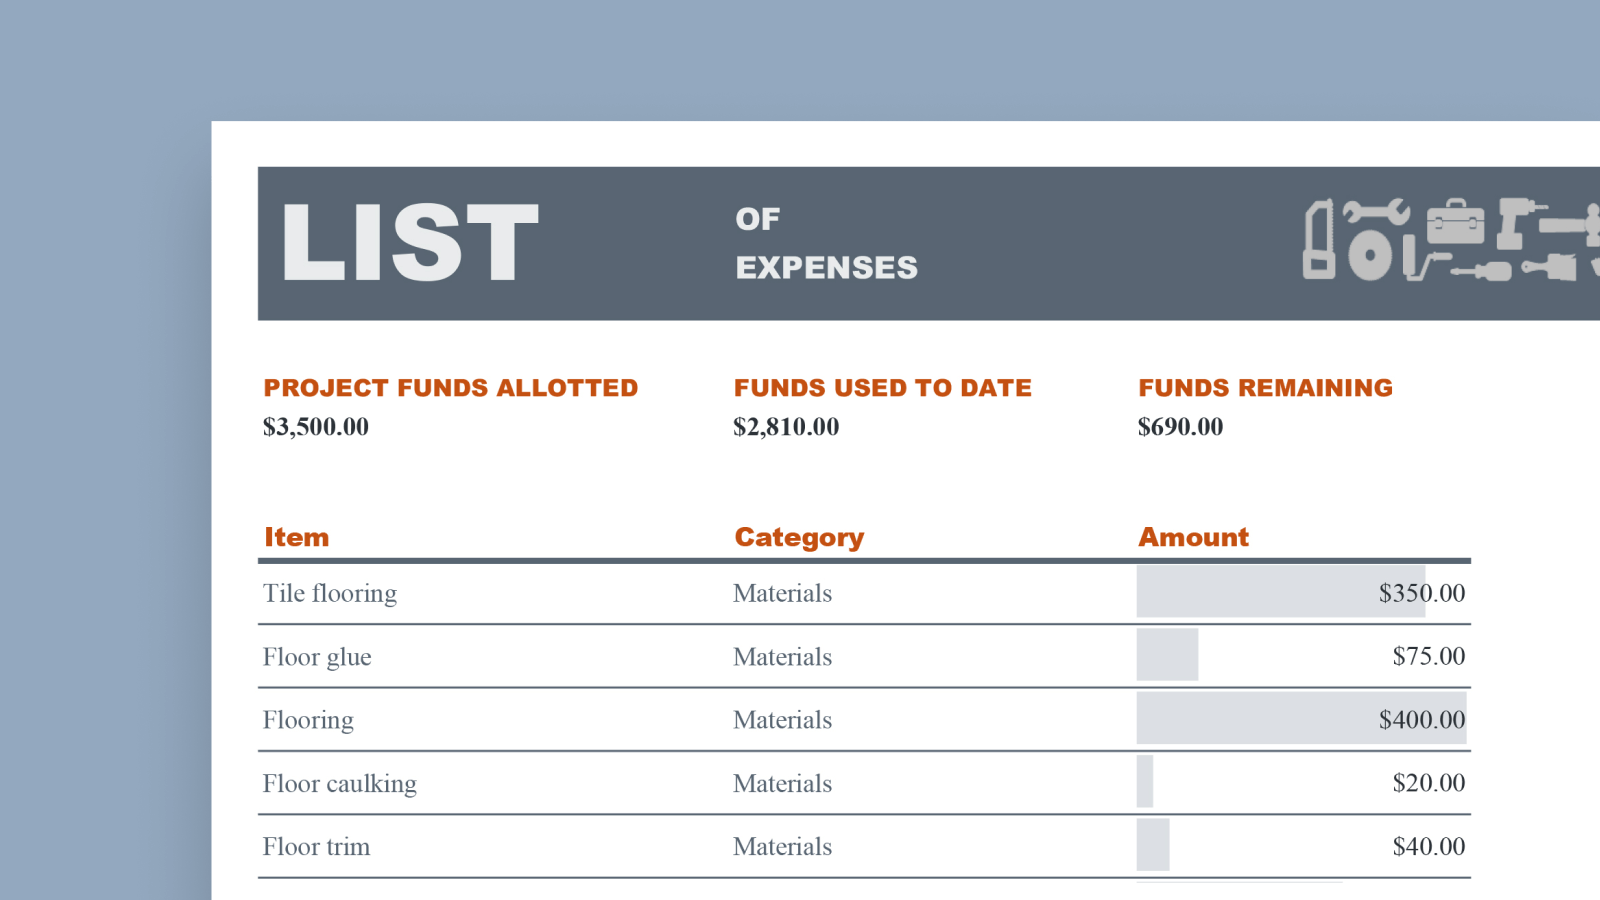This screenshot has width=1600, height=900.
Task: Click the wrench icon in the banner
Action: (1376, 211)
